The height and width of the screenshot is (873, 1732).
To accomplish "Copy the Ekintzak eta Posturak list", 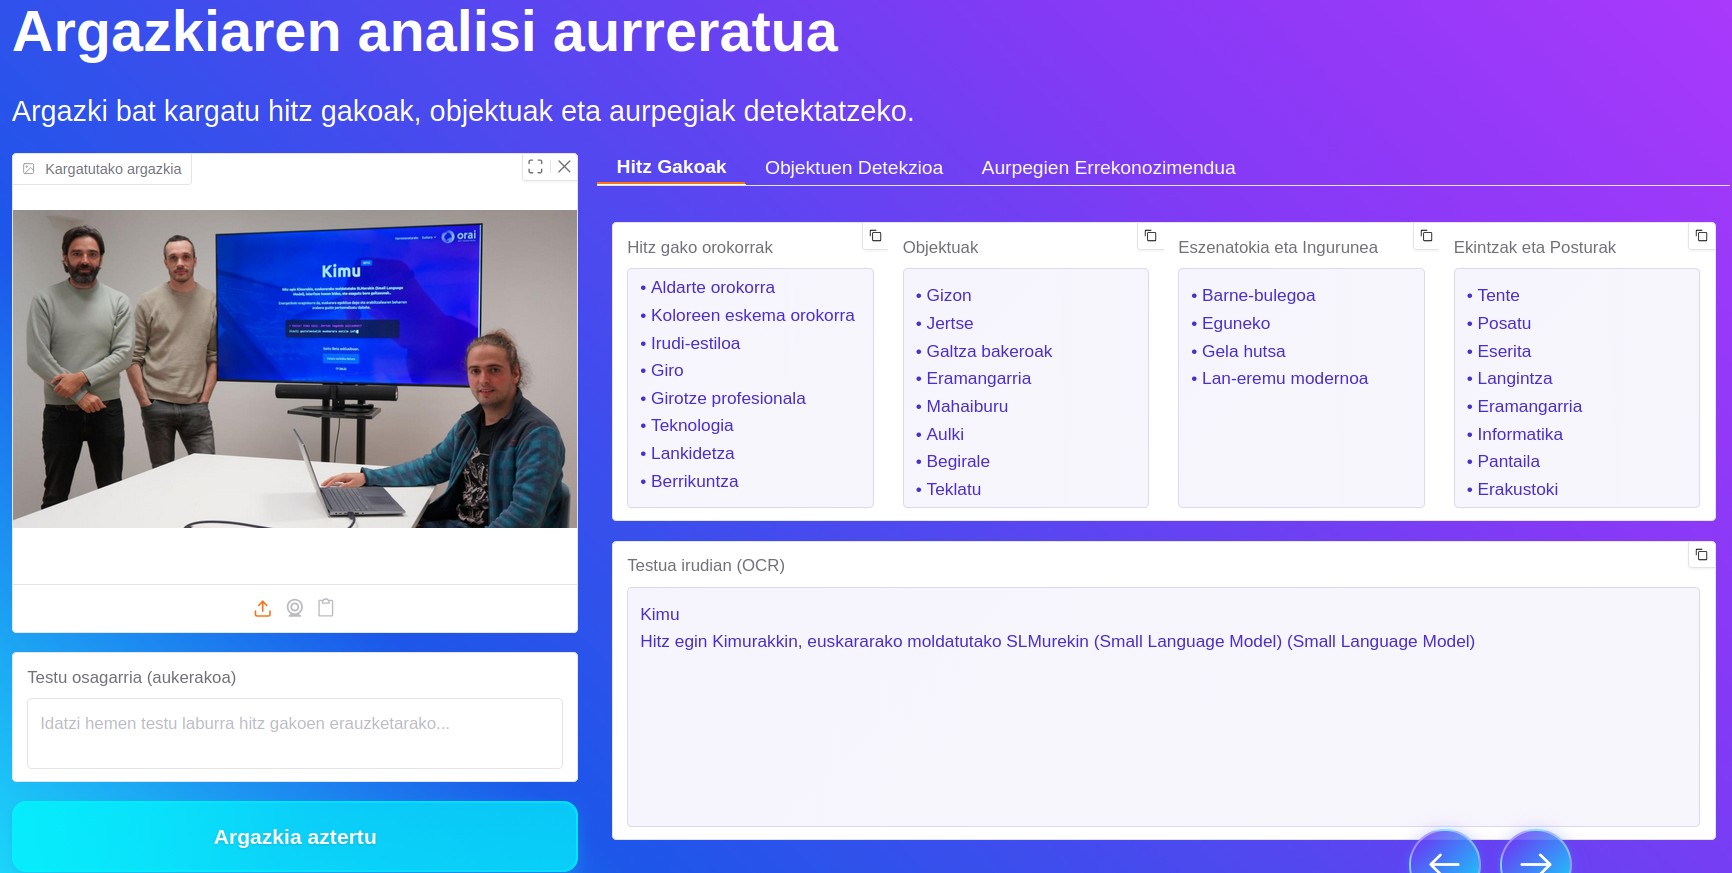I will click(1701, 236).
